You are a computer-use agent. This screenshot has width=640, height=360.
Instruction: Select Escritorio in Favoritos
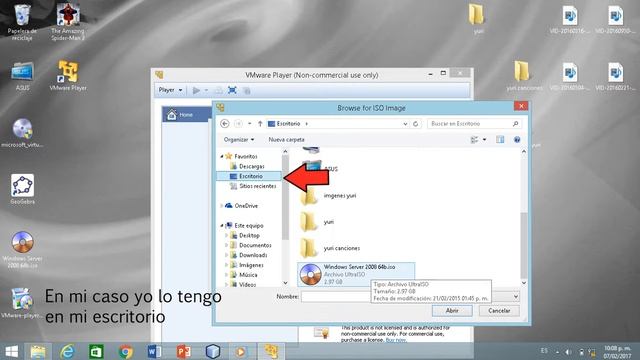click(249, 176)
